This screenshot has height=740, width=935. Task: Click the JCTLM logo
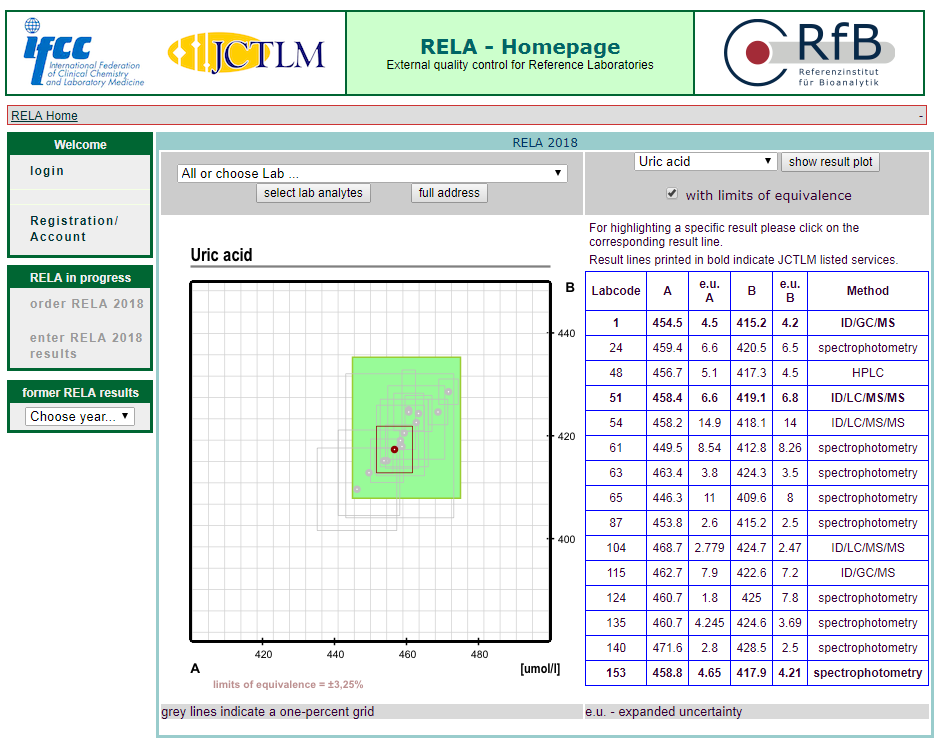[x=246, y=53]
